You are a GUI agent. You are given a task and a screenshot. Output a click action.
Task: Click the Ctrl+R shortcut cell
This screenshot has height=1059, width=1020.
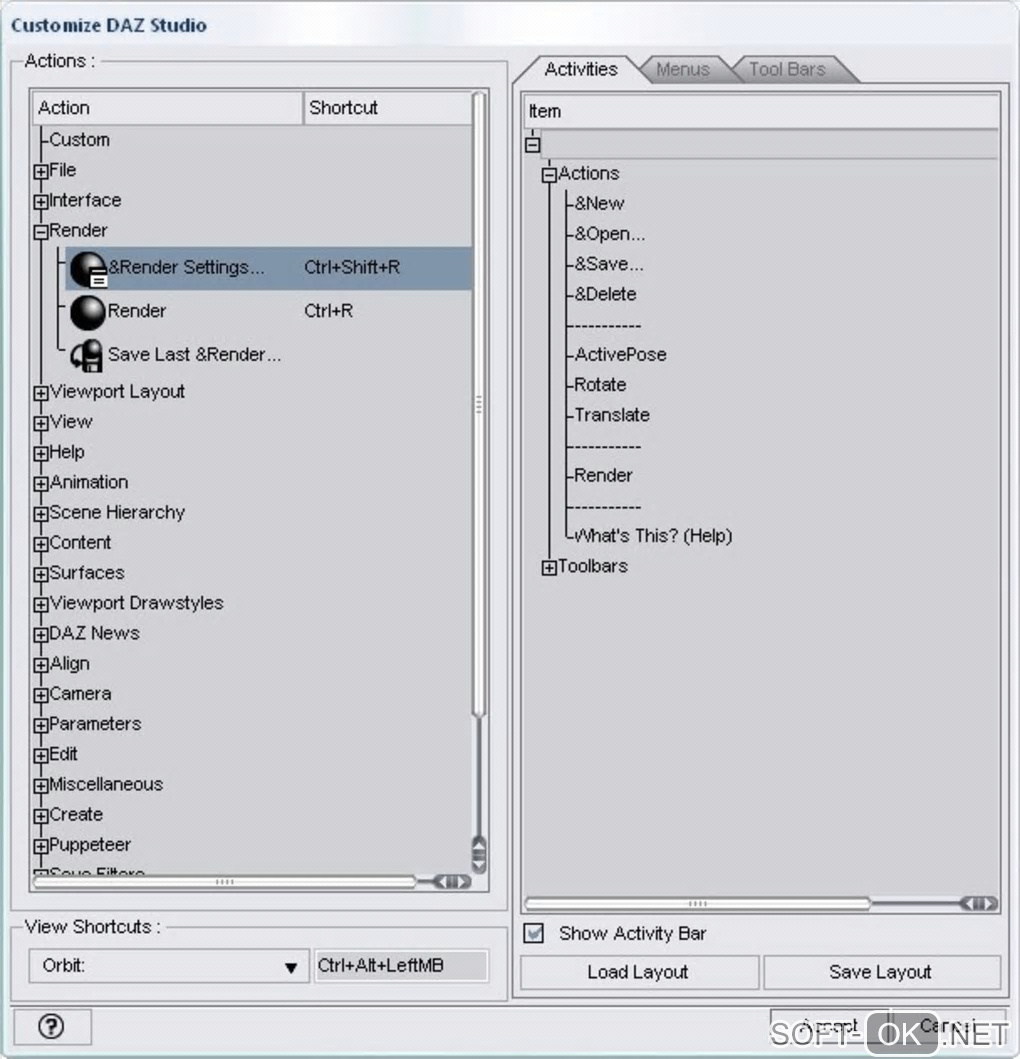coord(328,311)
